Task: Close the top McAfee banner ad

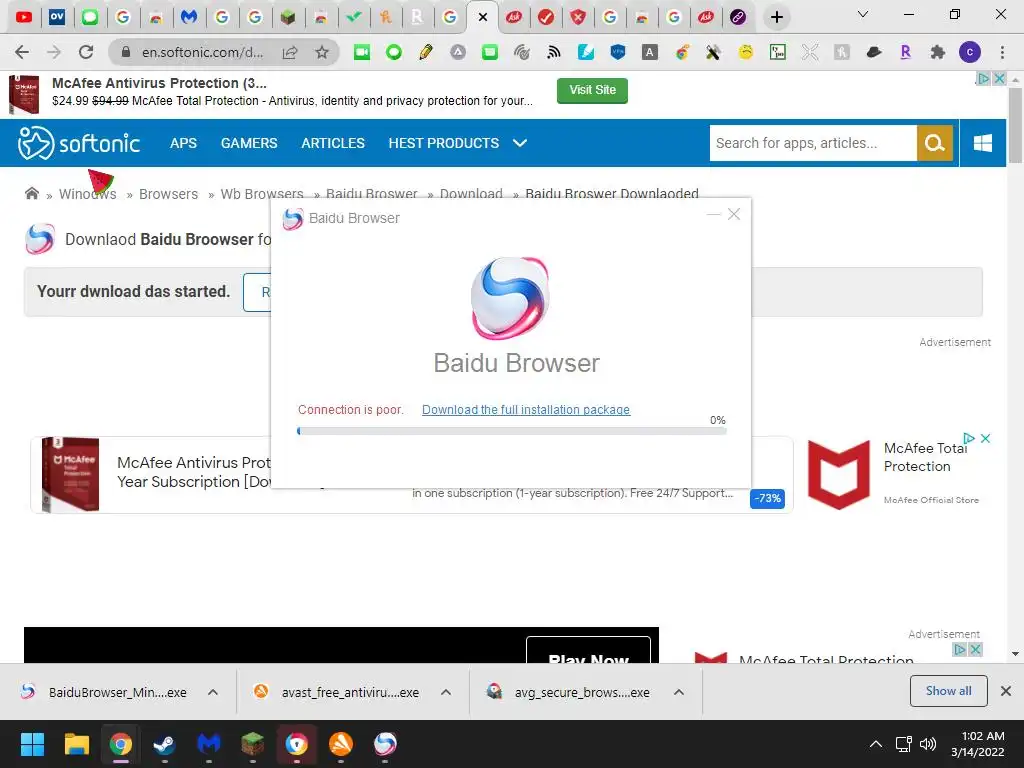Action: (x=999, y=78)
